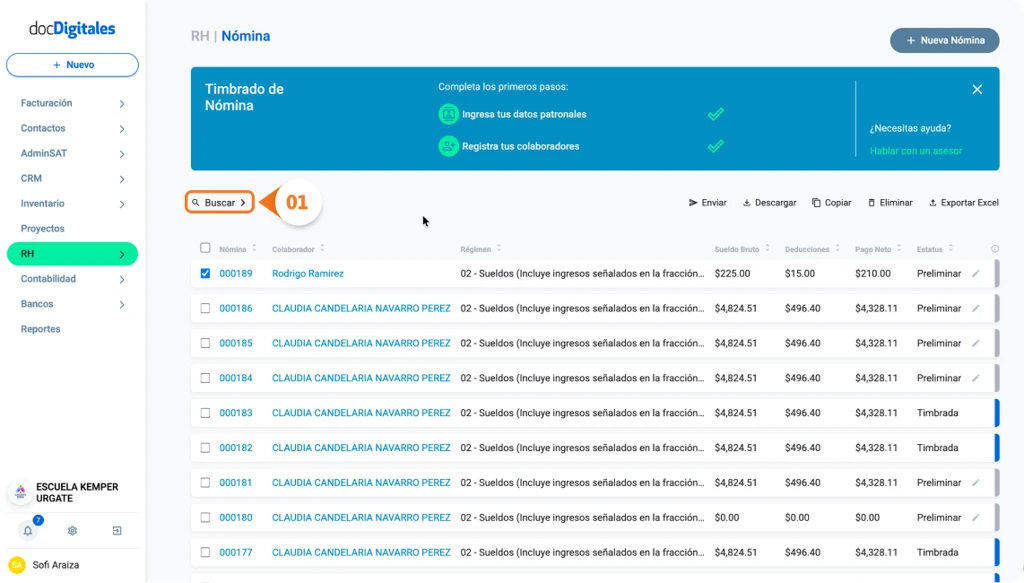Open payroll number 000177 link
Viewport: 1024px width, 583px height.
236,552
